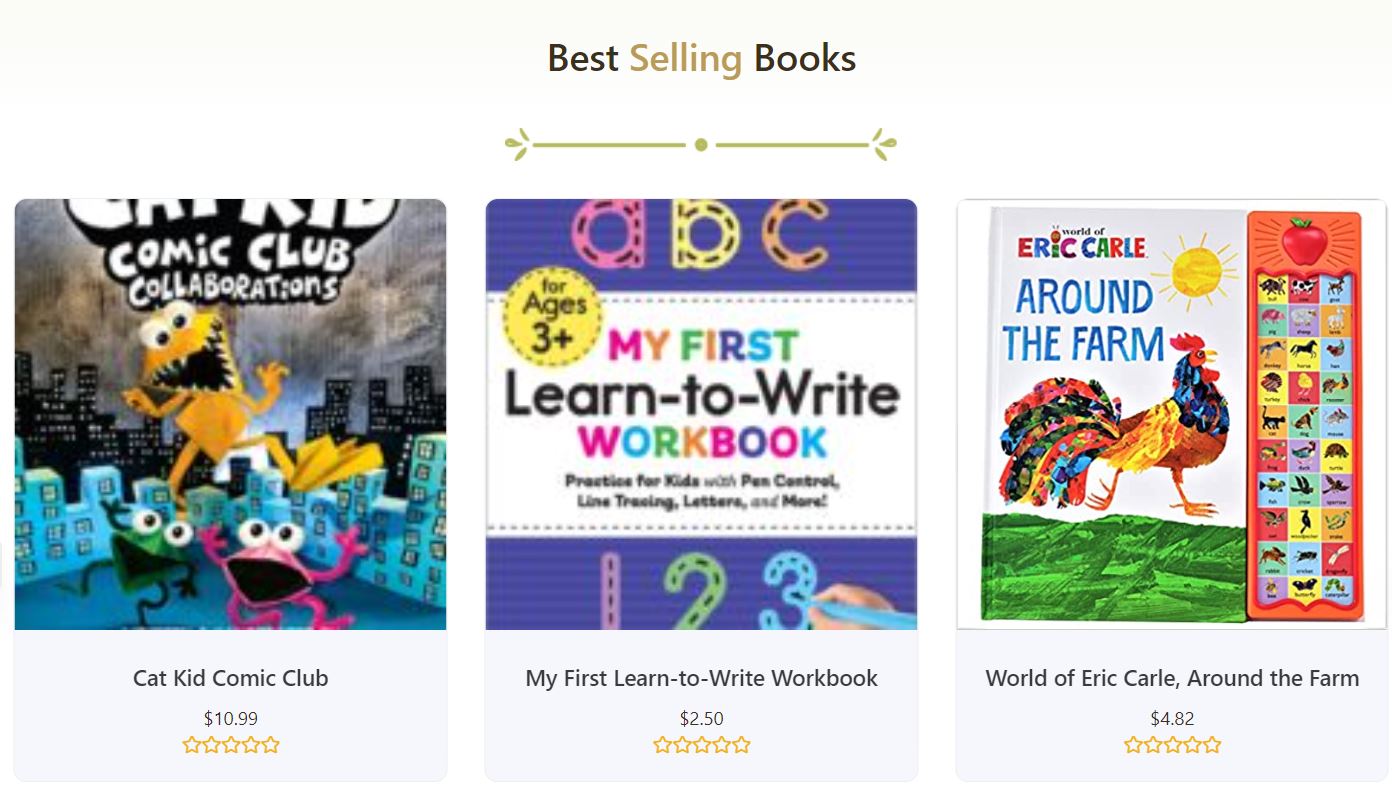Open the Around the Farm book cover

[1172, 414]
